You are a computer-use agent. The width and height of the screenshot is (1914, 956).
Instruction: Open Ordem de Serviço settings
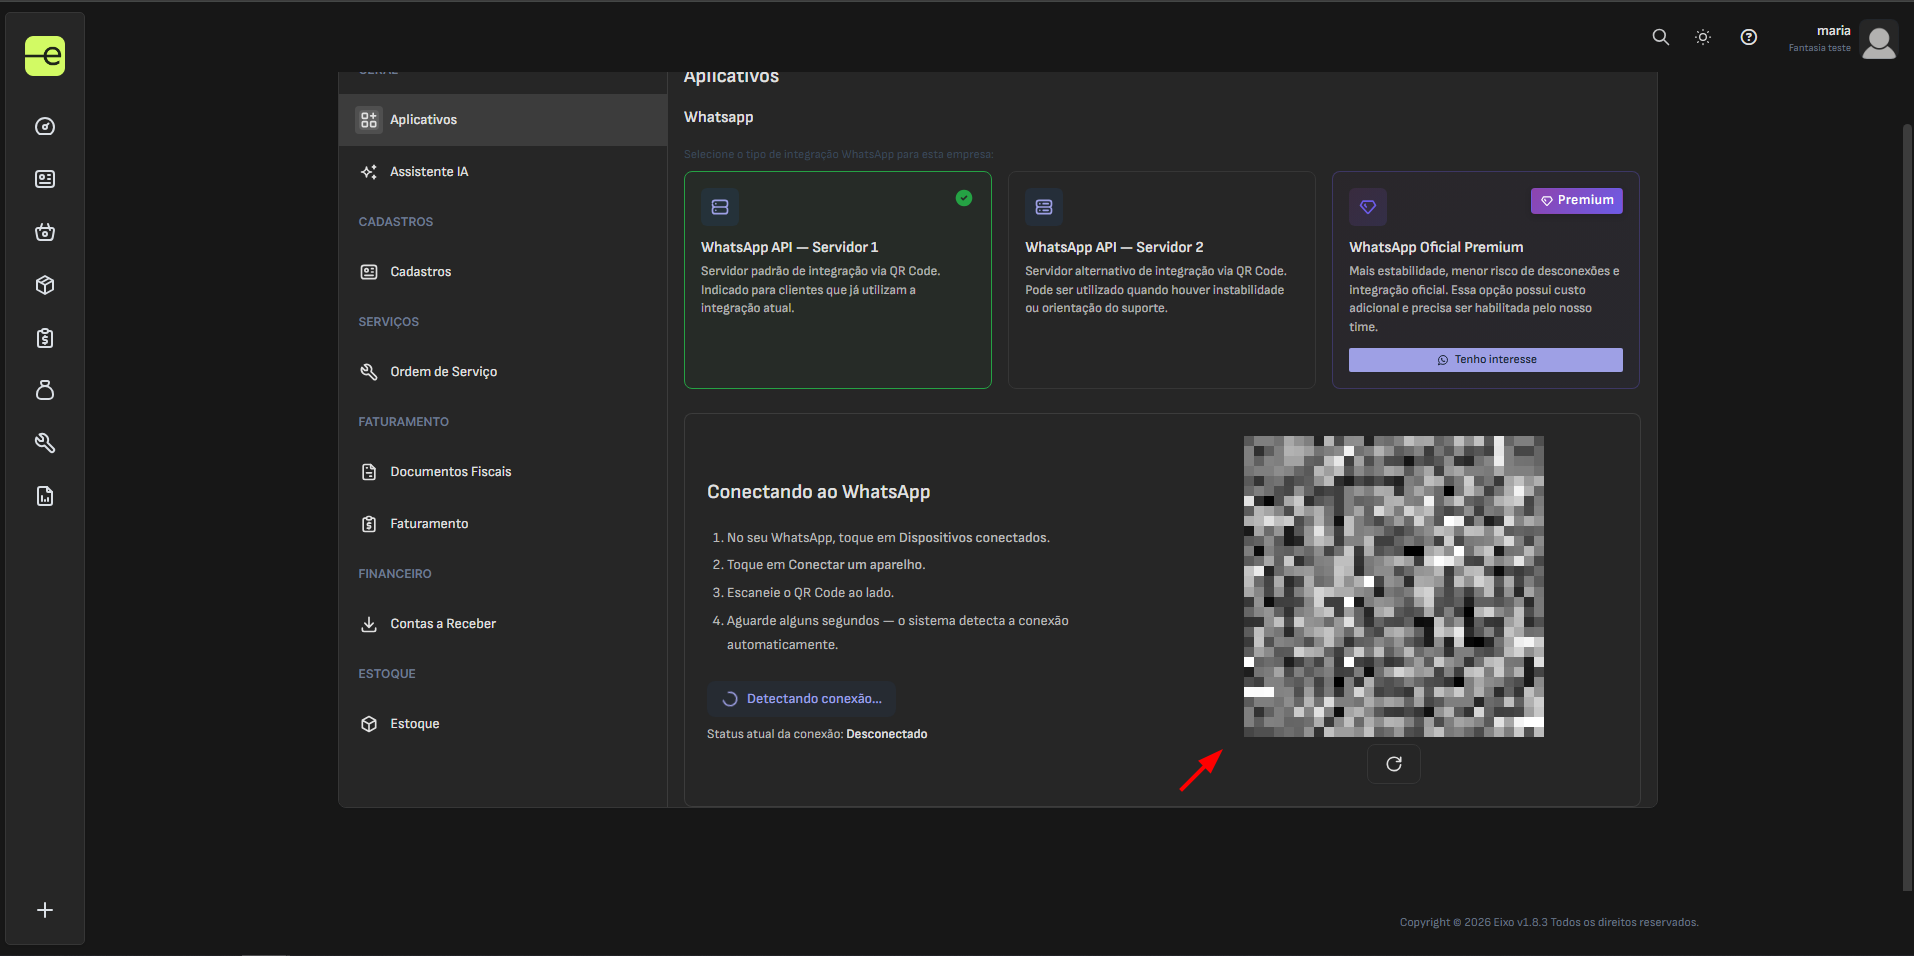tap(503, 372)
